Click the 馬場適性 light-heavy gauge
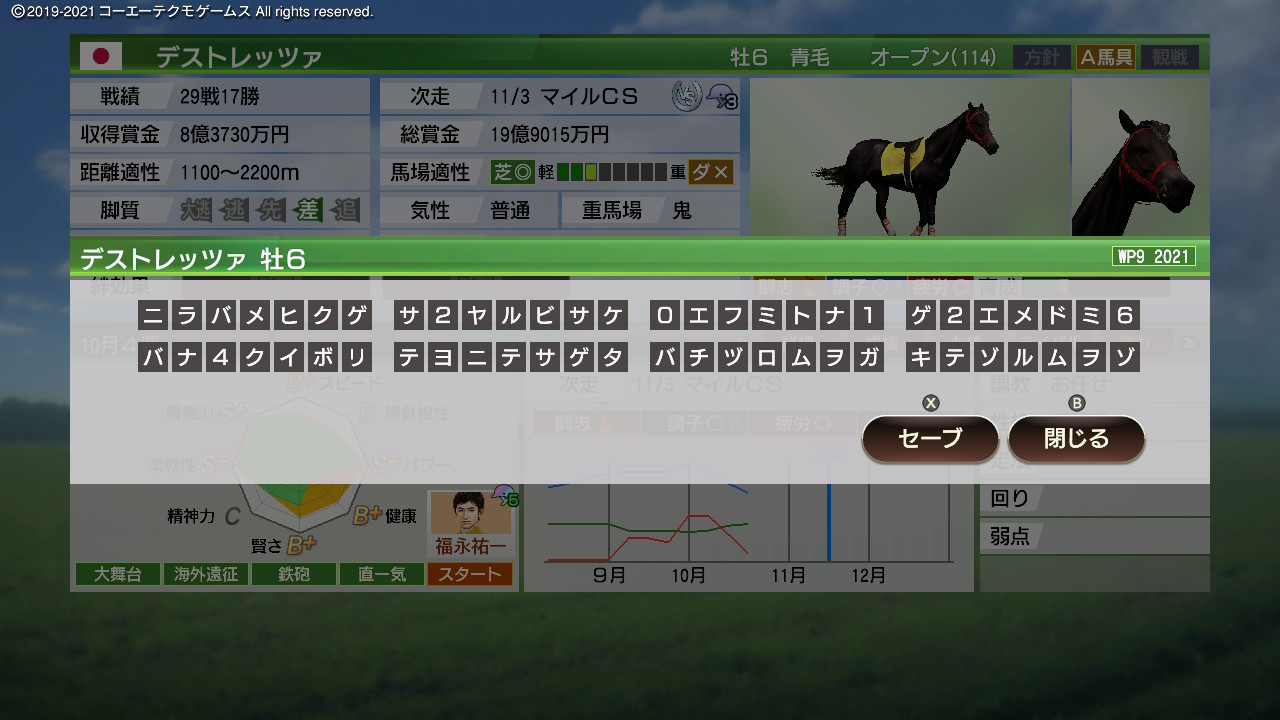 (x=611, y=172)
